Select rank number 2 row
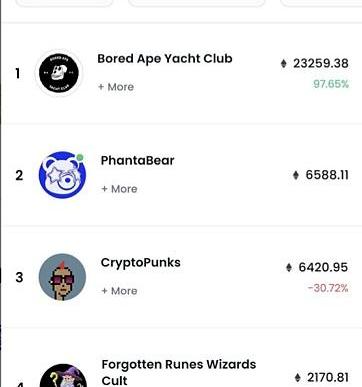 click(x=181, y=175)
